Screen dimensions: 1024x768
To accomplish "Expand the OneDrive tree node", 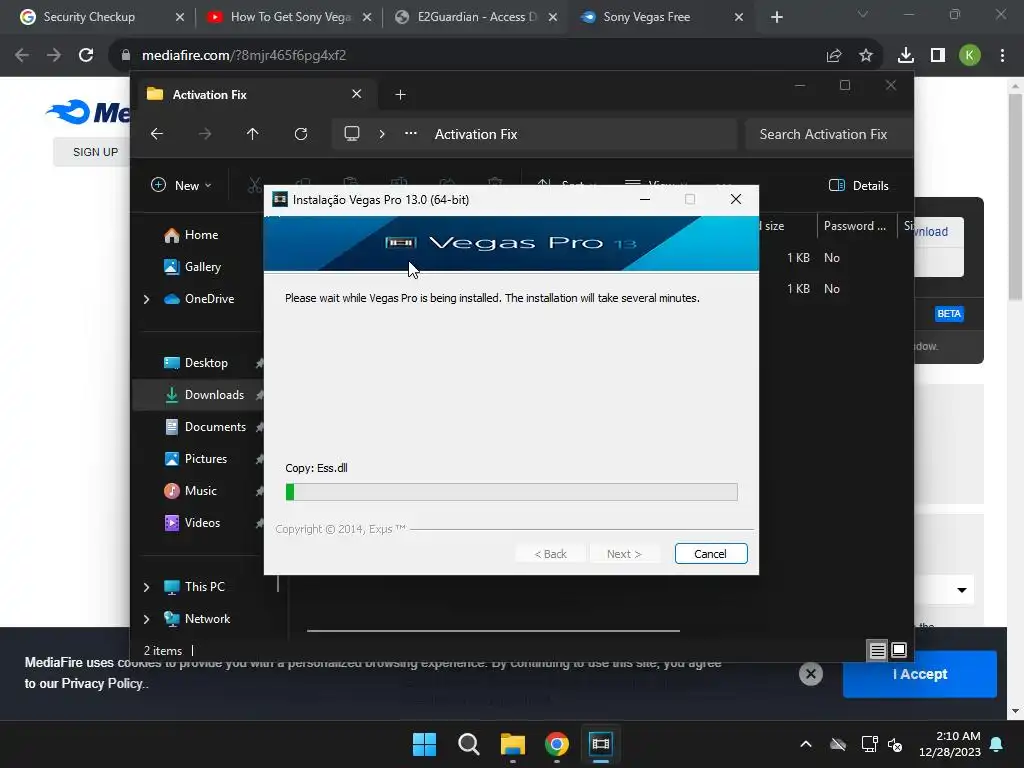I will [x=146, y=299].
